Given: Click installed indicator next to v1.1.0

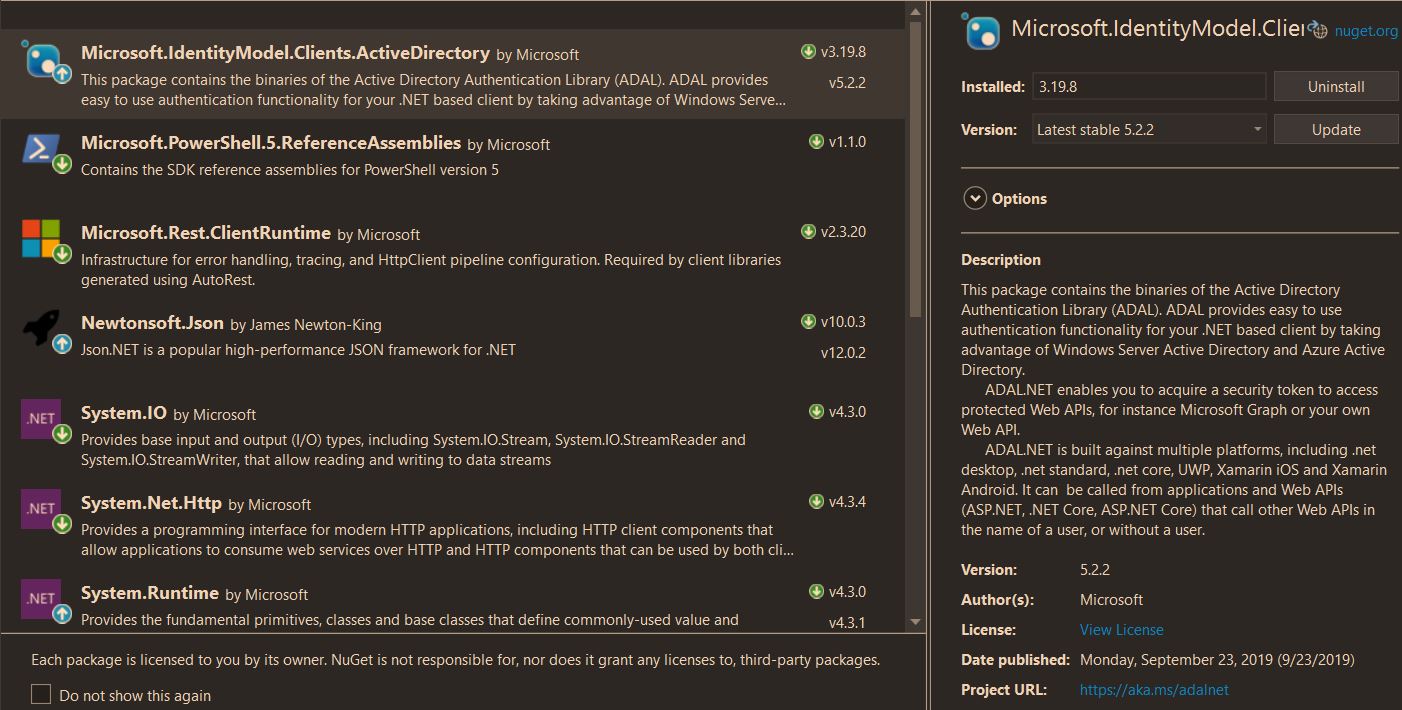Looking at the screenshot, I should pos(816,142).
